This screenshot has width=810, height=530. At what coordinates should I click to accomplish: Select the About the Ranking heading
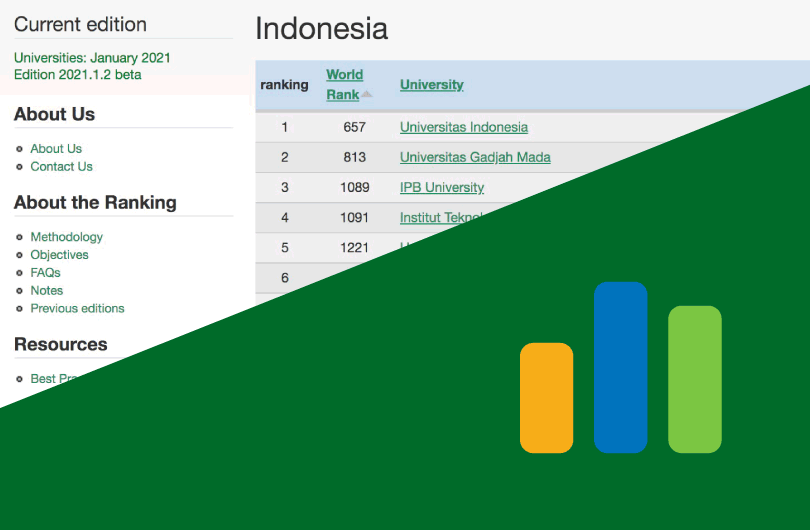click(95, 202)
